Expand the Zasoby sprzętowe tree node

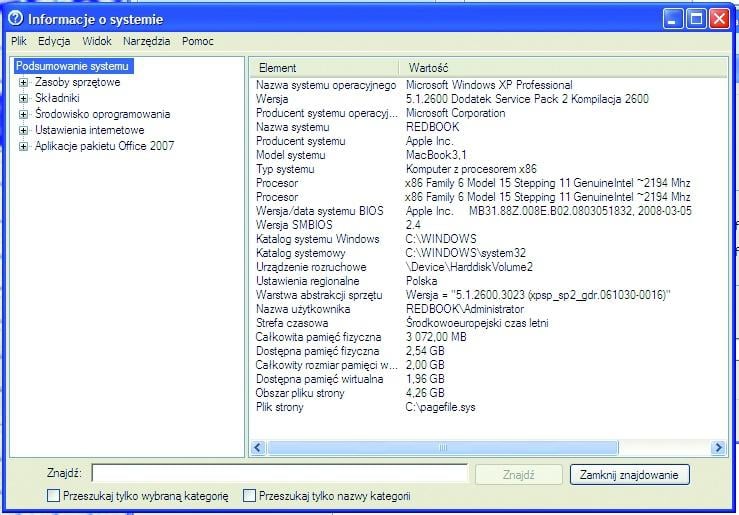tap(23, 83)
